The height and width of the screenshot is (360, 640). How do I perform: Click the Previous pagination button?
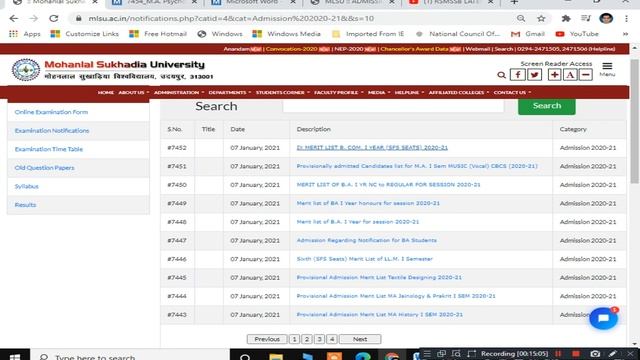(x=267, y=339)
